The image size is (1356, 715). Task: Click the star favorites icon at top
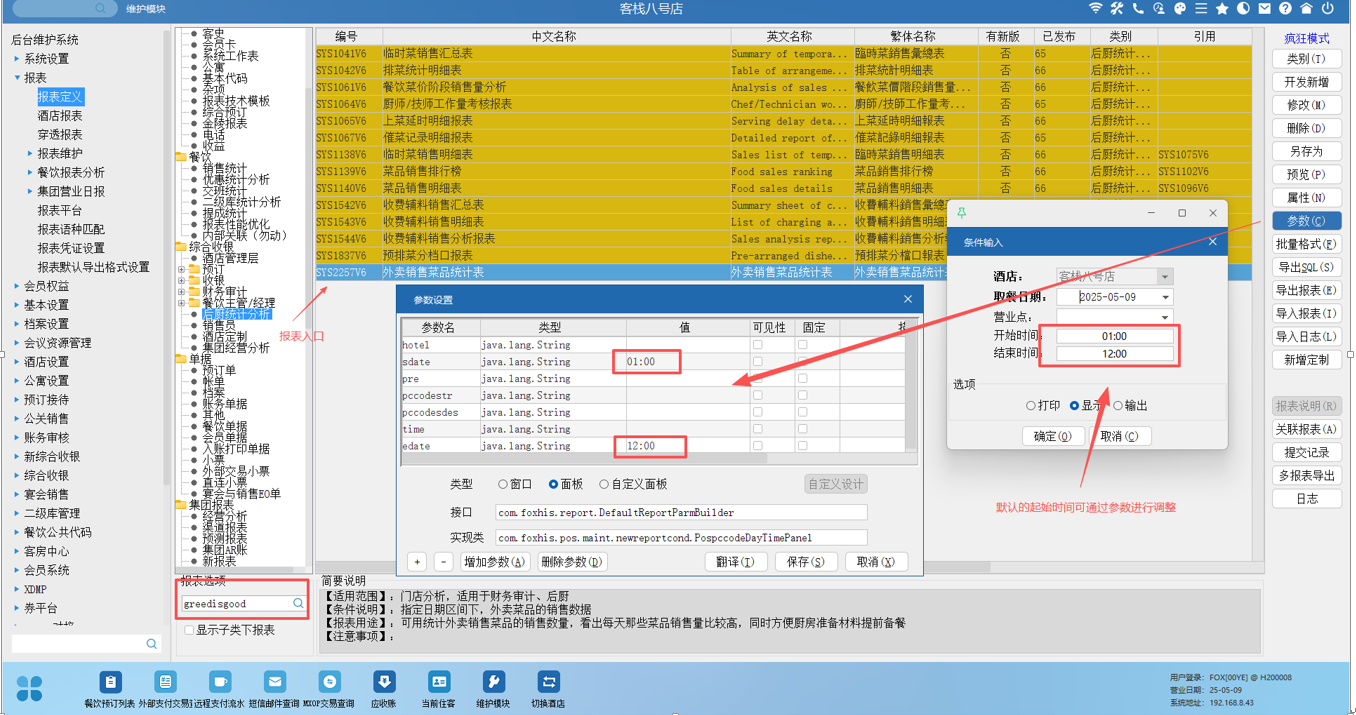pos(1222,9)
